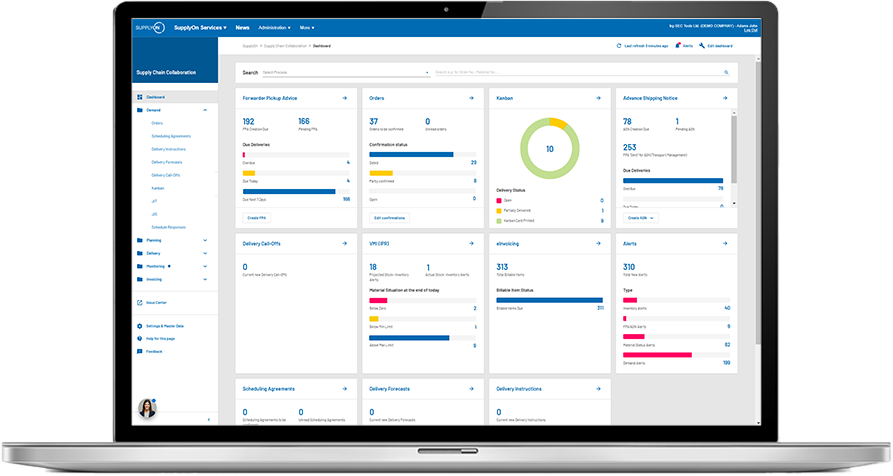Click the Demand folder icon
Screen dimensions: 893x476
click(140, 110)
